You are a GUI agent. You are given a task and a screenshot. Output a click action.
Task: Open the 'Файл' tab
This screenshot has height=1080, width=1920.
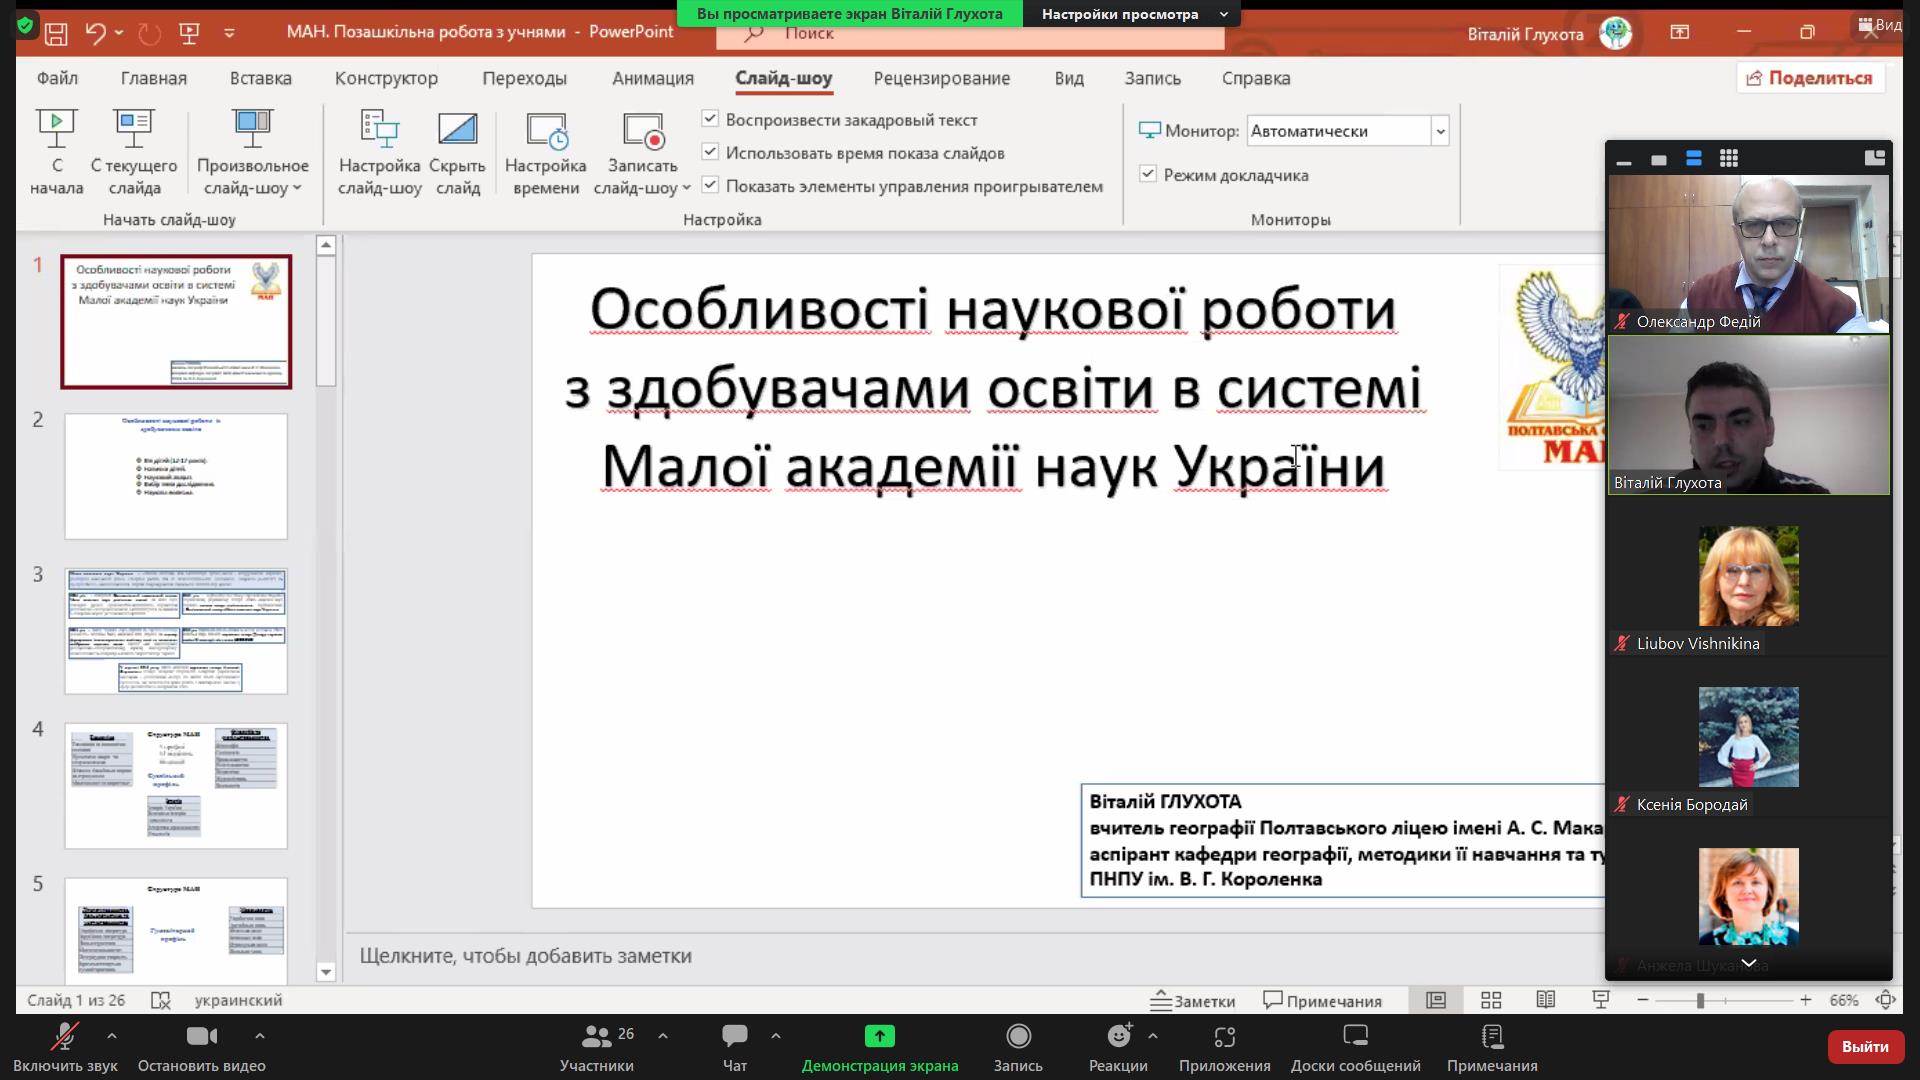[x=57, y=78]
